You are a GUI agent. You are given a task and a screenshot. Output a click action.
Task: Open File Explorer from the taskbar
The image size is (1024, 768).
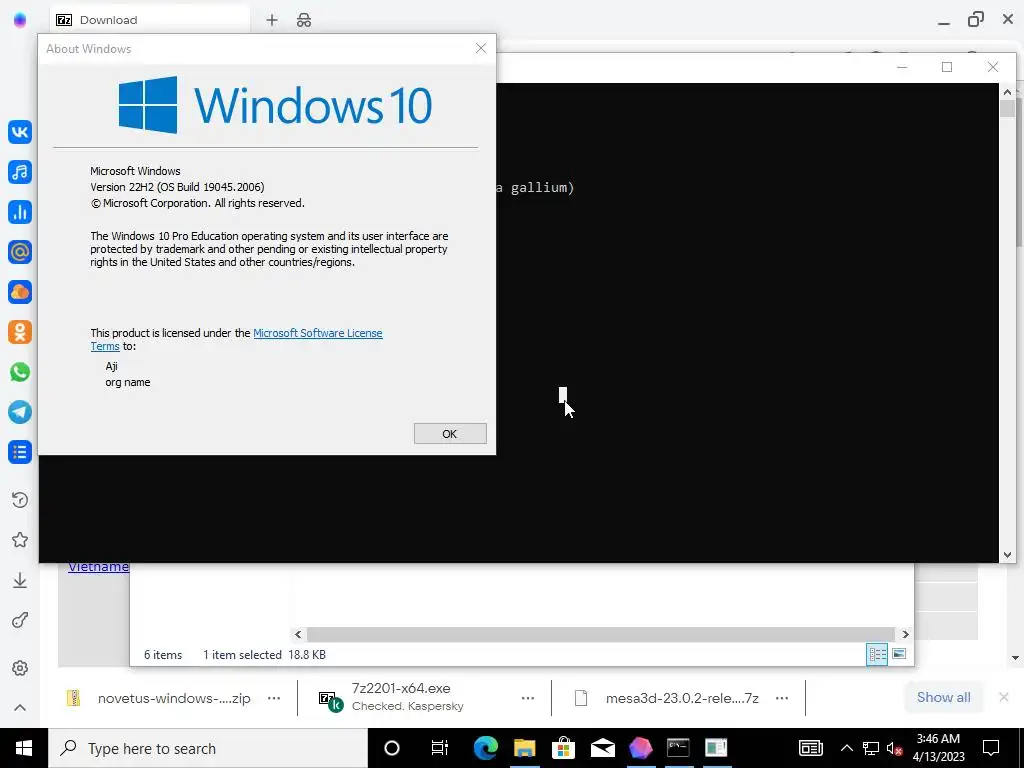point(524,748)
